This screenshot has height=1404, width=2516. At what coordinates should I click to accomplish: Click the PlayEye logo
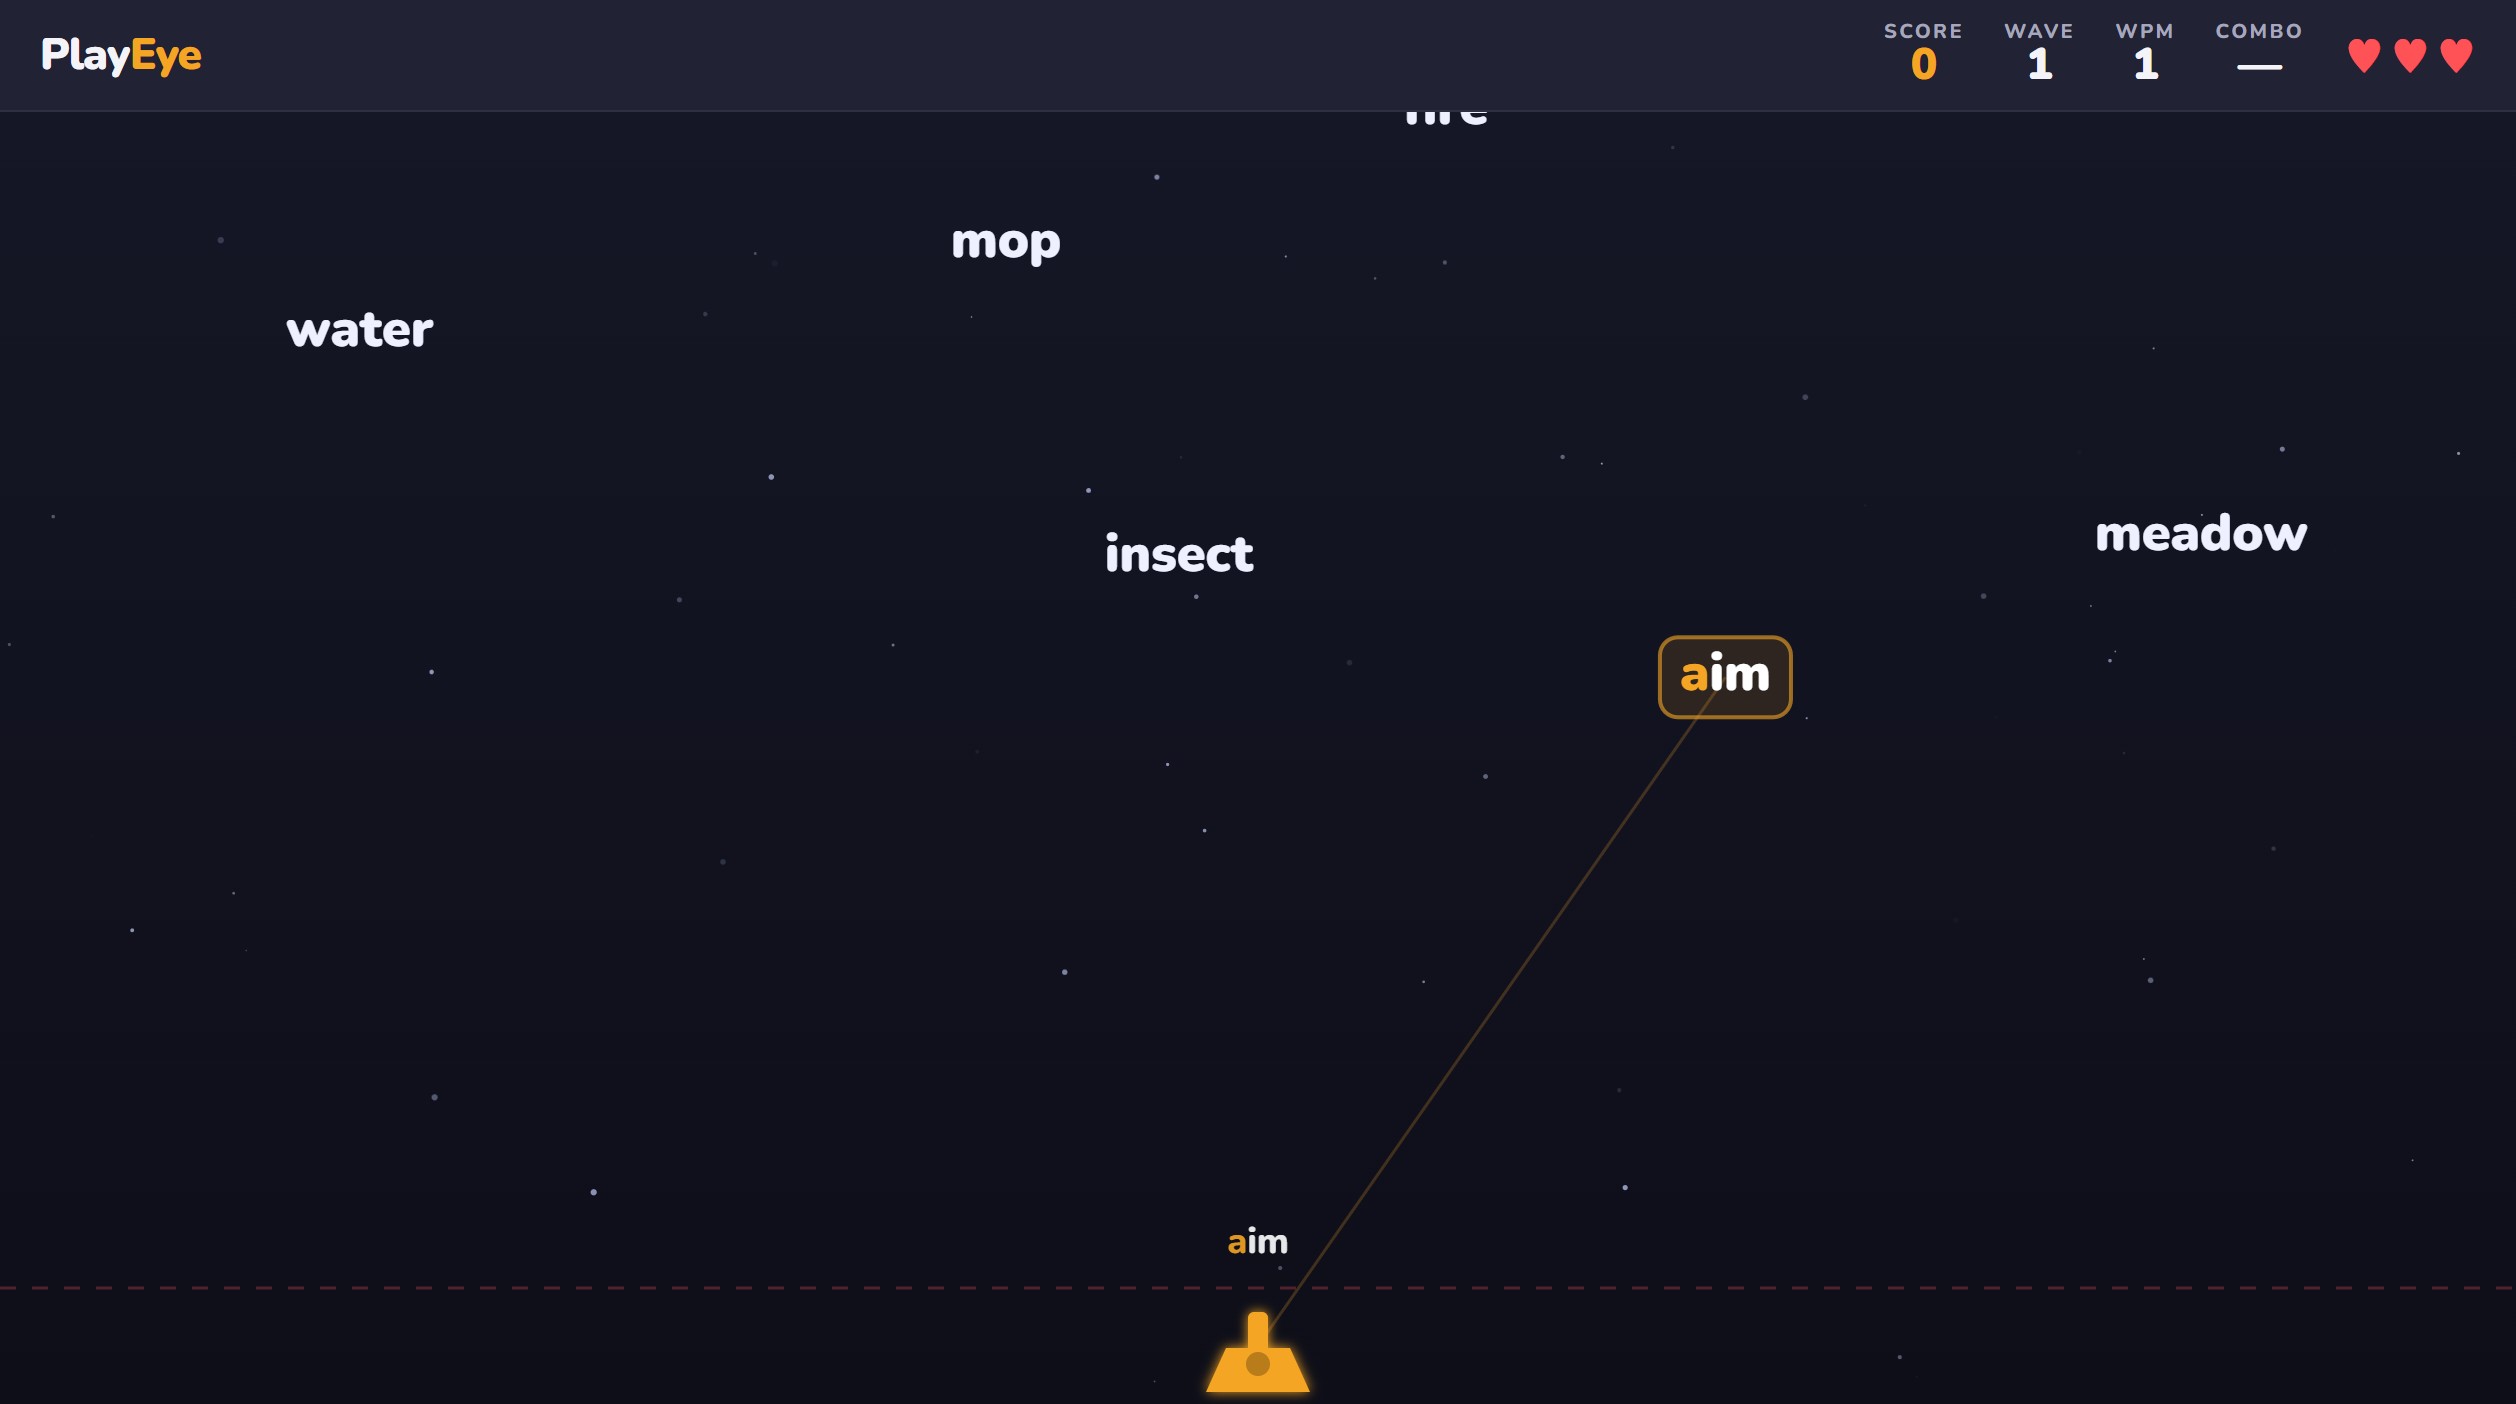[121, 55]
